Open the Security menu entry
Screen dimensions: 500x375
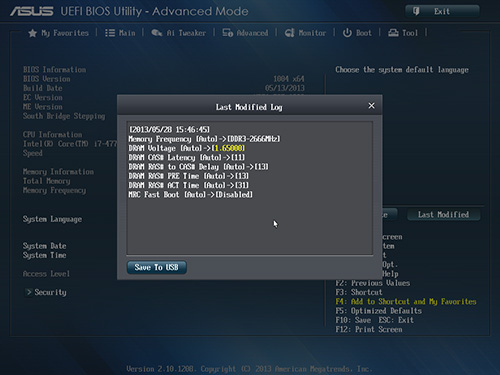[50, 292]
